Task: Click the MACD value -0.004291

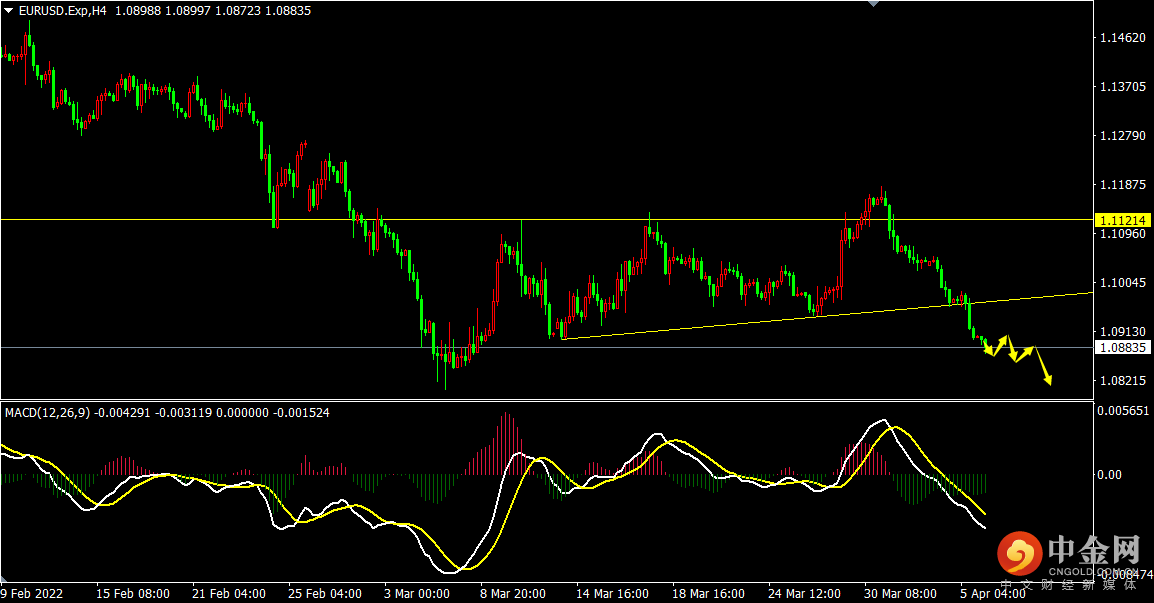Action: click(123, 413)
